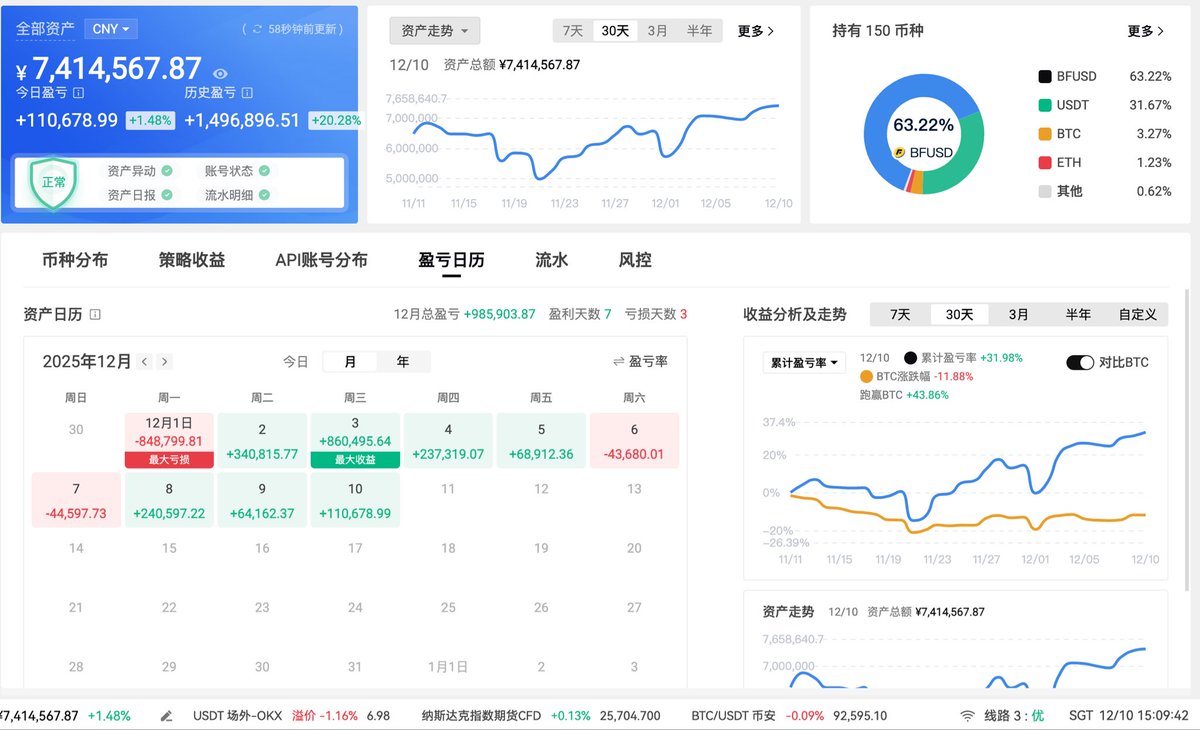Click 跑赢BTC +43.86% label
Image resolution: width=1200 pixels, height=730 pixels.
(x=904, y=394)
